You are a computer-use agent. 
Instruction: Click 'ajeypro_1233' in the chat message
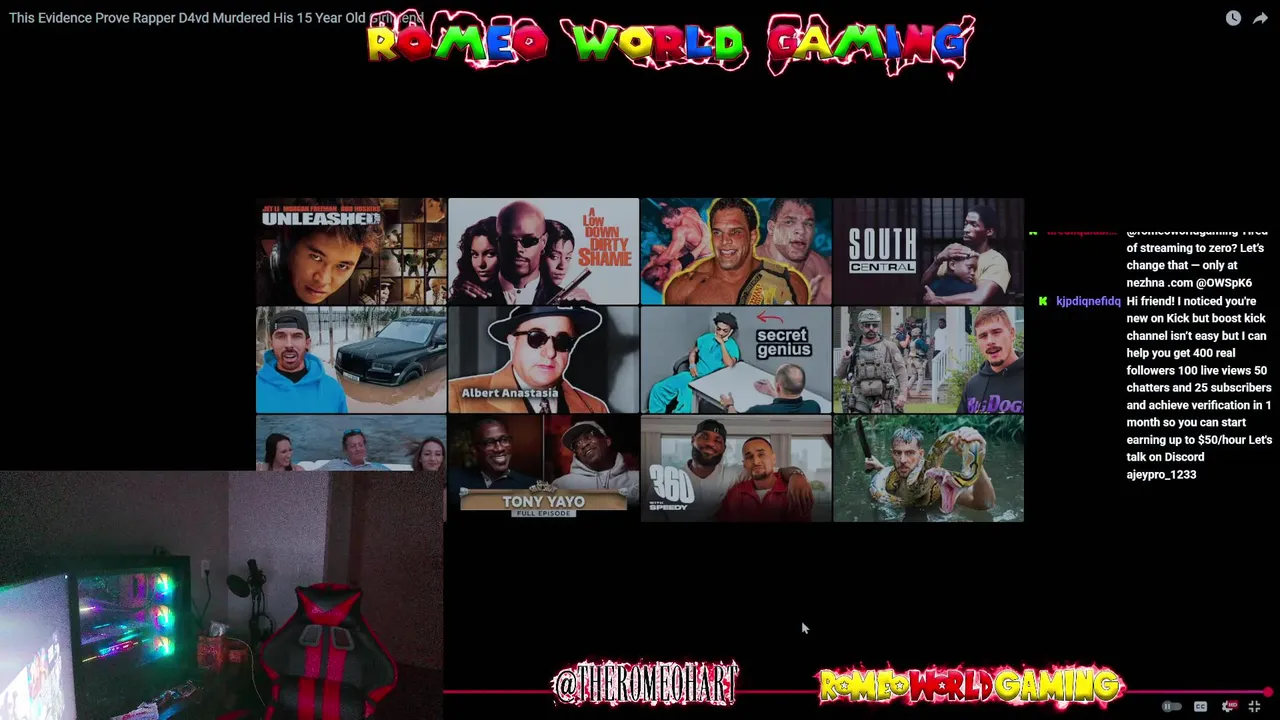(1161, 475)
